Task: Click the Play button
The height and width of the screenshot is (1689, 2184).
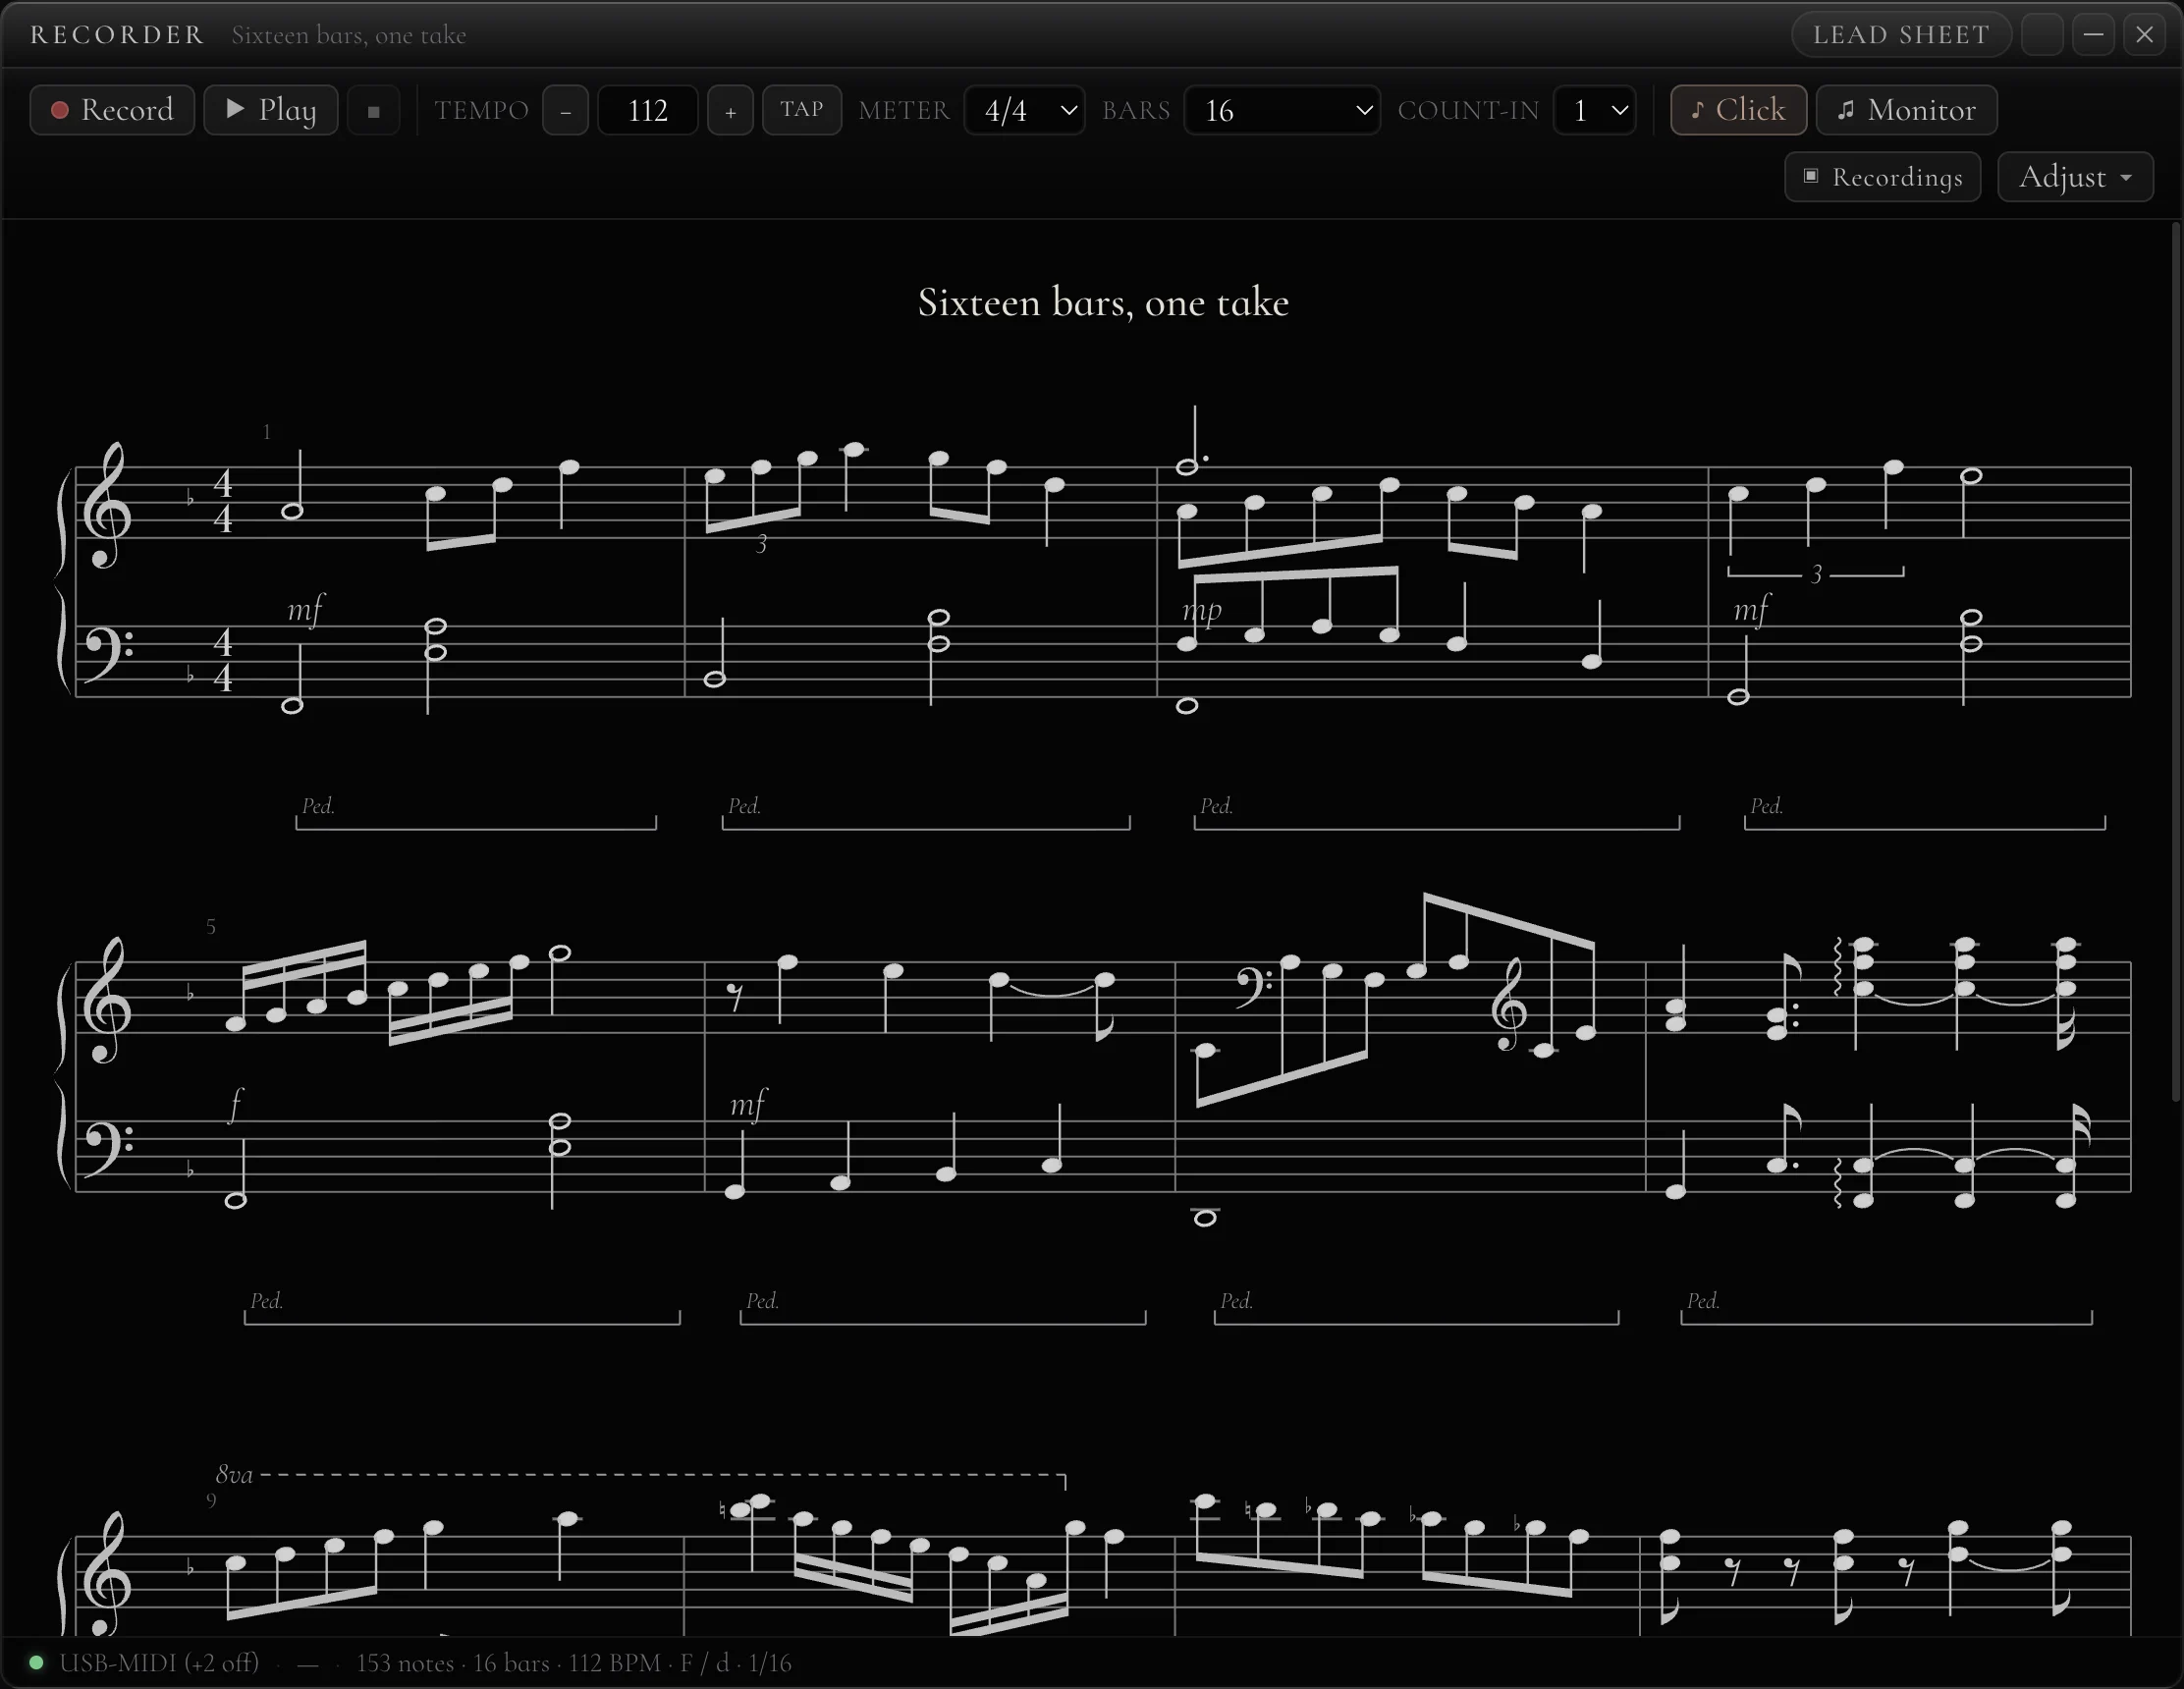Action: pos(271,110)
